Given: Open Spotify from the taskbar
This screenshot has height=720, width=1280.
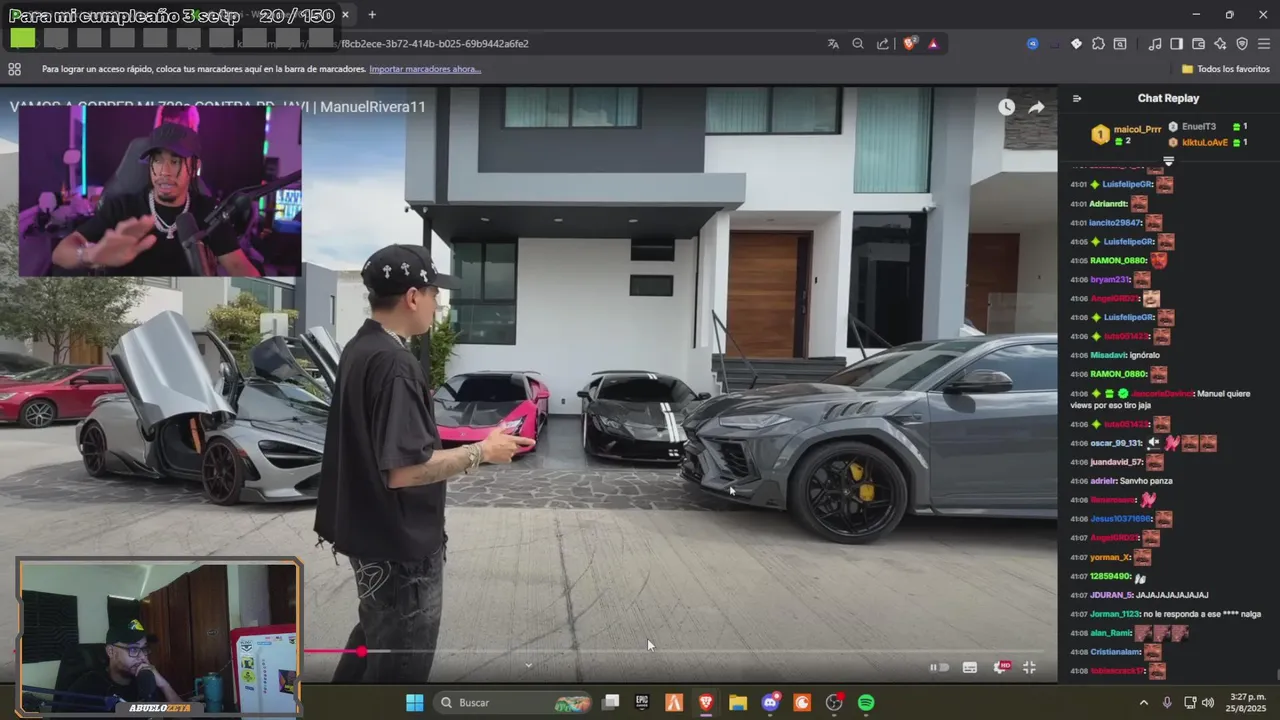Looking at the screenshot, I should click(866, 703).
